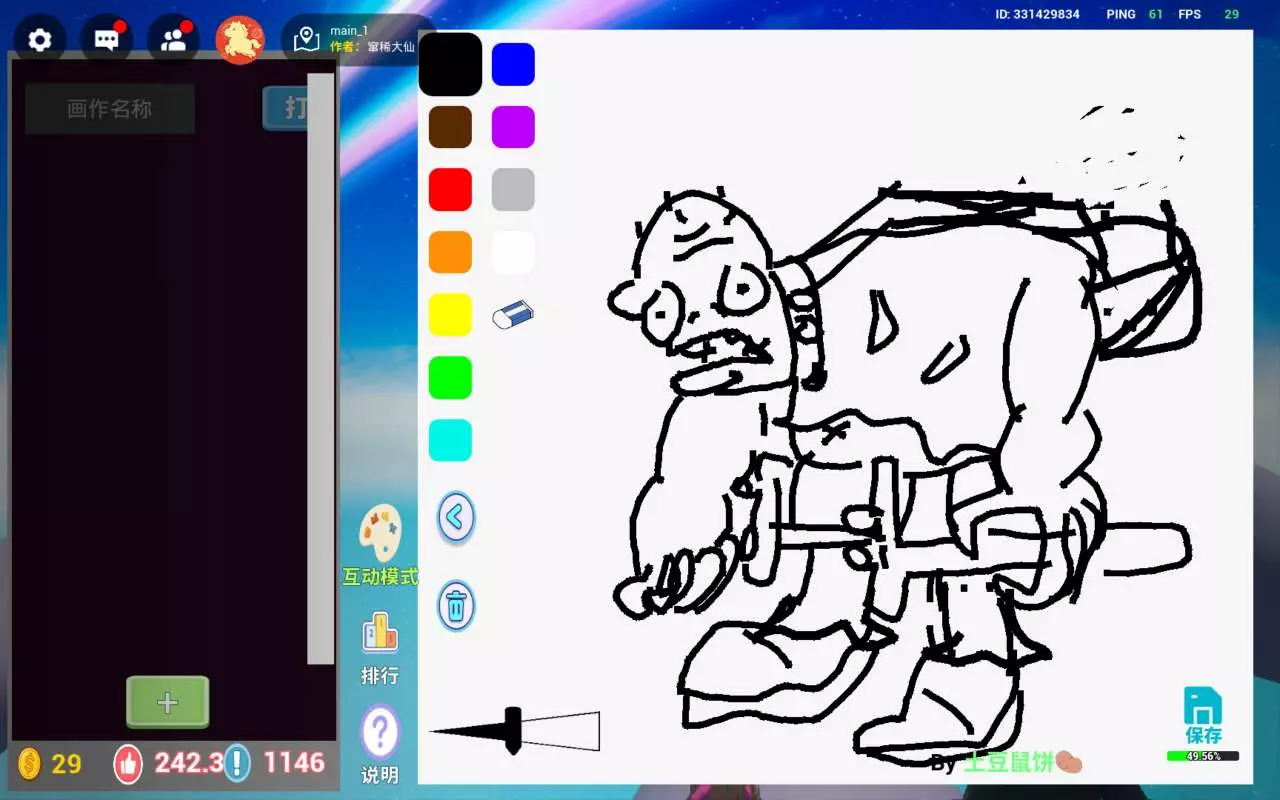Pick the white color swatch
Image resolution: width=1280 pixels, height=800 pixels.
coord(513,252)
